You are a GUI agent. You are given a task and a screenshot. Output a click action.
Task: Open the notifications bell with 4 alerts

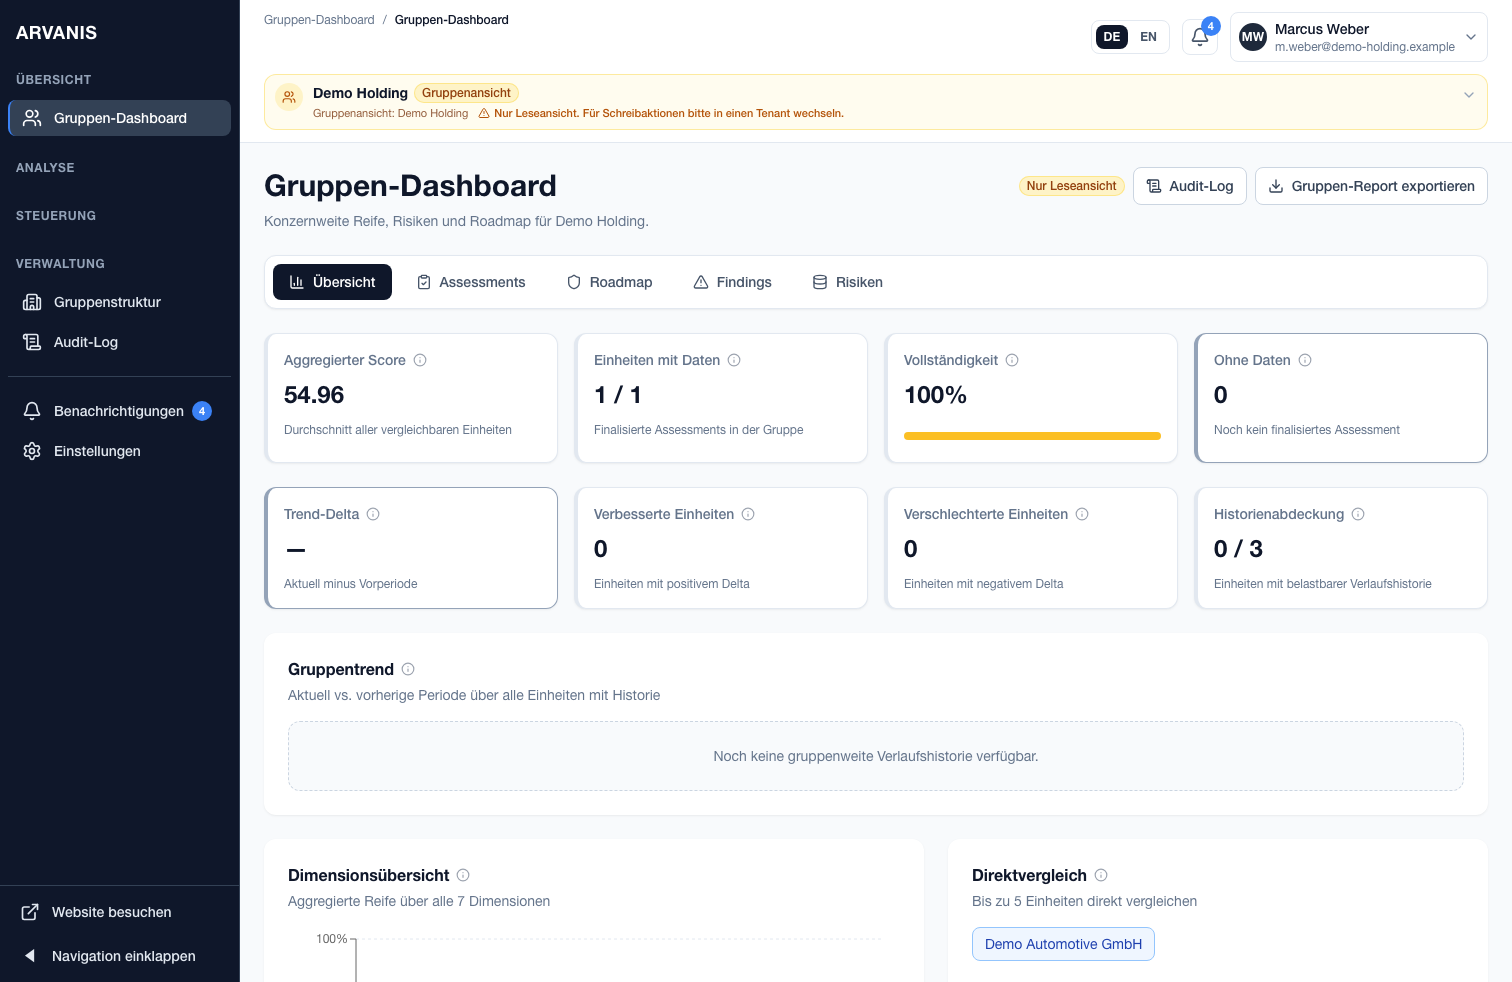click(x=1199, y=36)
